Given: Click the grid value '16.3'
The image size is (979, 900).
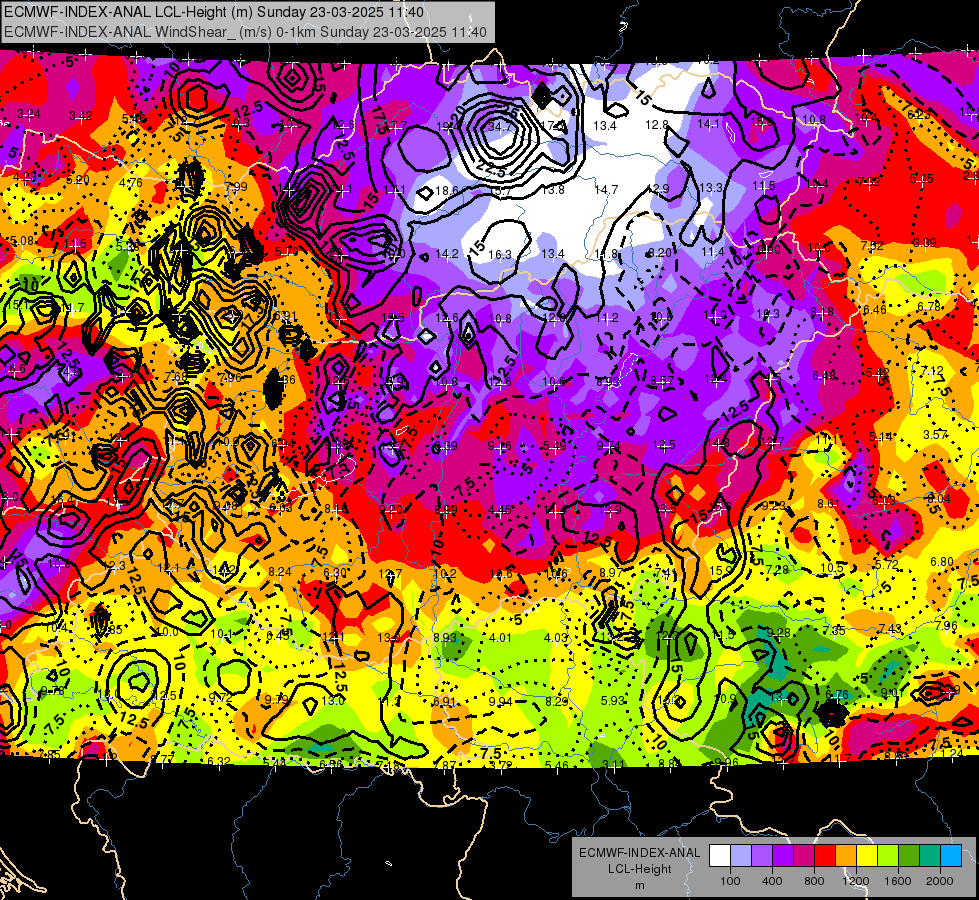Looking at the screenshot, I should 499,254.
